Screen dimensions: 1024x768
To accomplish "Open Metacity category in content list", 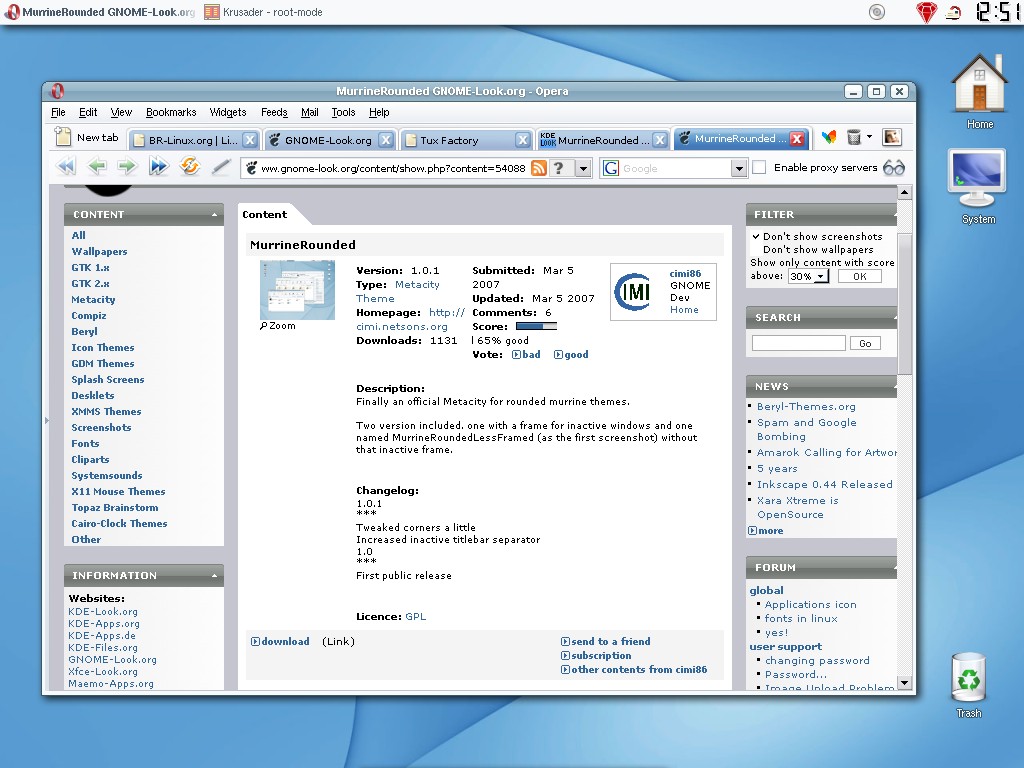I will click(x=93, y=299).
